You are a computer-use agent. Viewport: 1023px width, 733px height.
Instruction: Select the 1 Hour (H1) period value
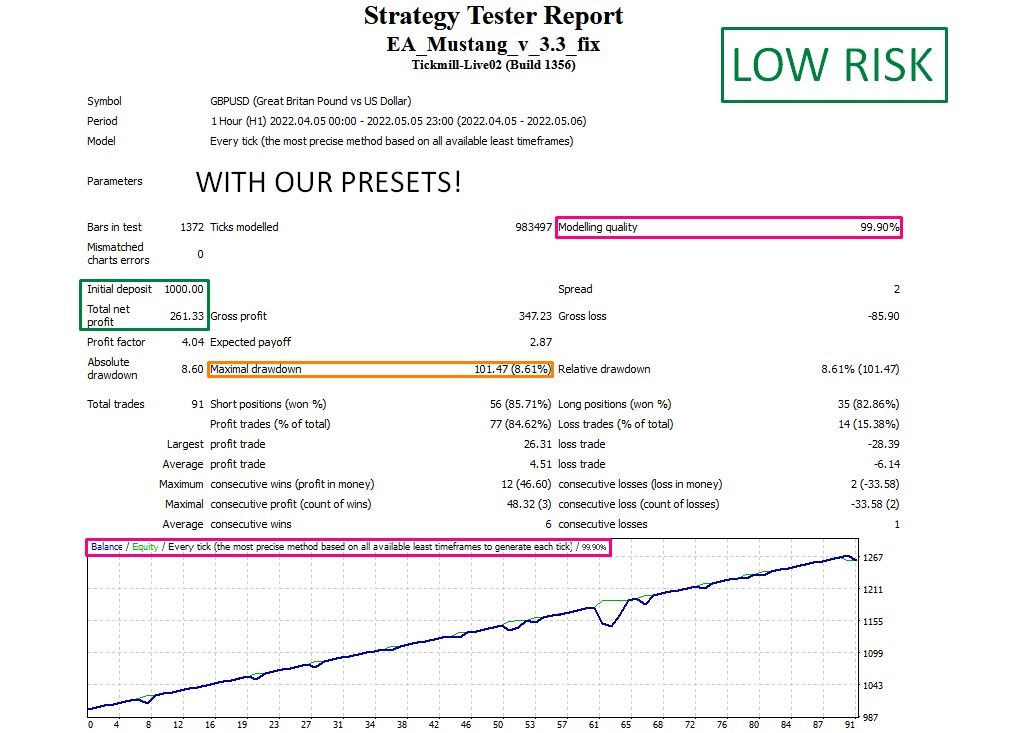(398, 121)
